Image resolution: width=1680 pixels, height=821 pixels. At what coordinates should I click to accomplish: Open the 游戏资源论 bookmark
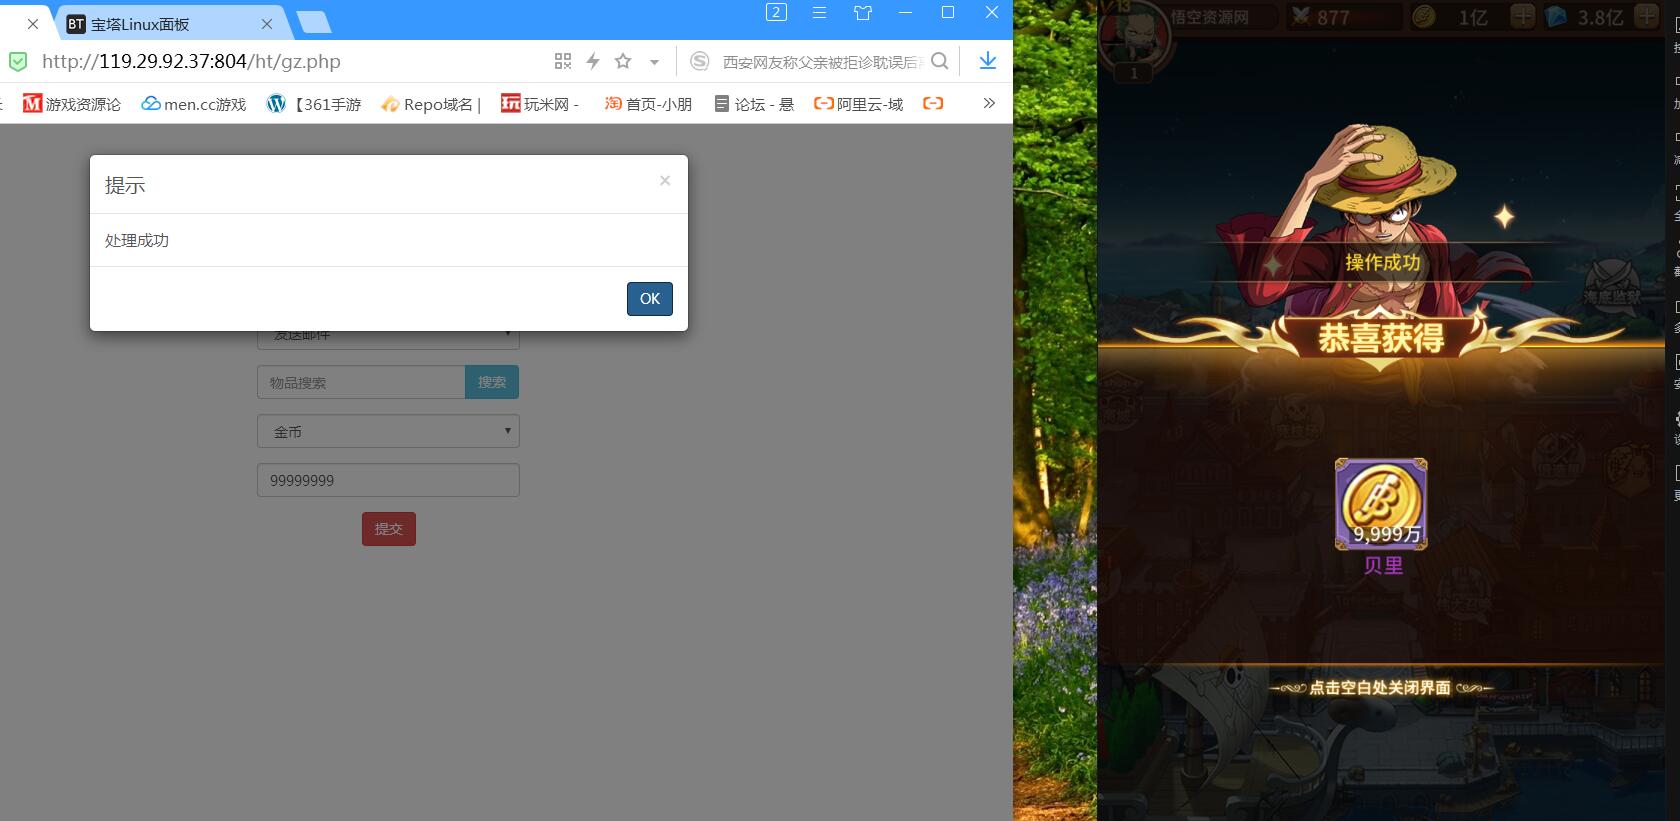pos(72,104)
